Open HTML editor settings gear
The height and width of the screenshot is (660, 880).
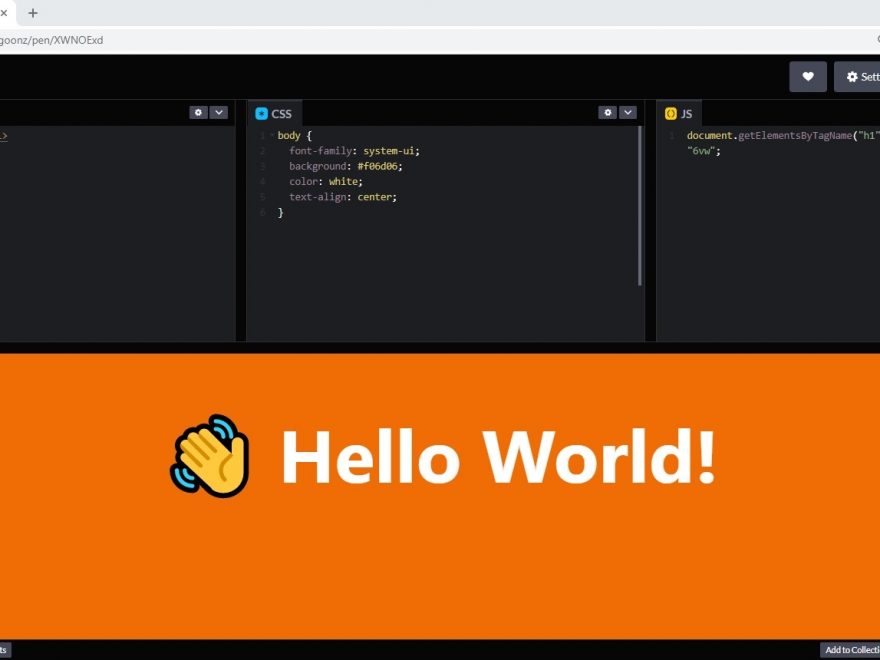click(x=198, y=113)
